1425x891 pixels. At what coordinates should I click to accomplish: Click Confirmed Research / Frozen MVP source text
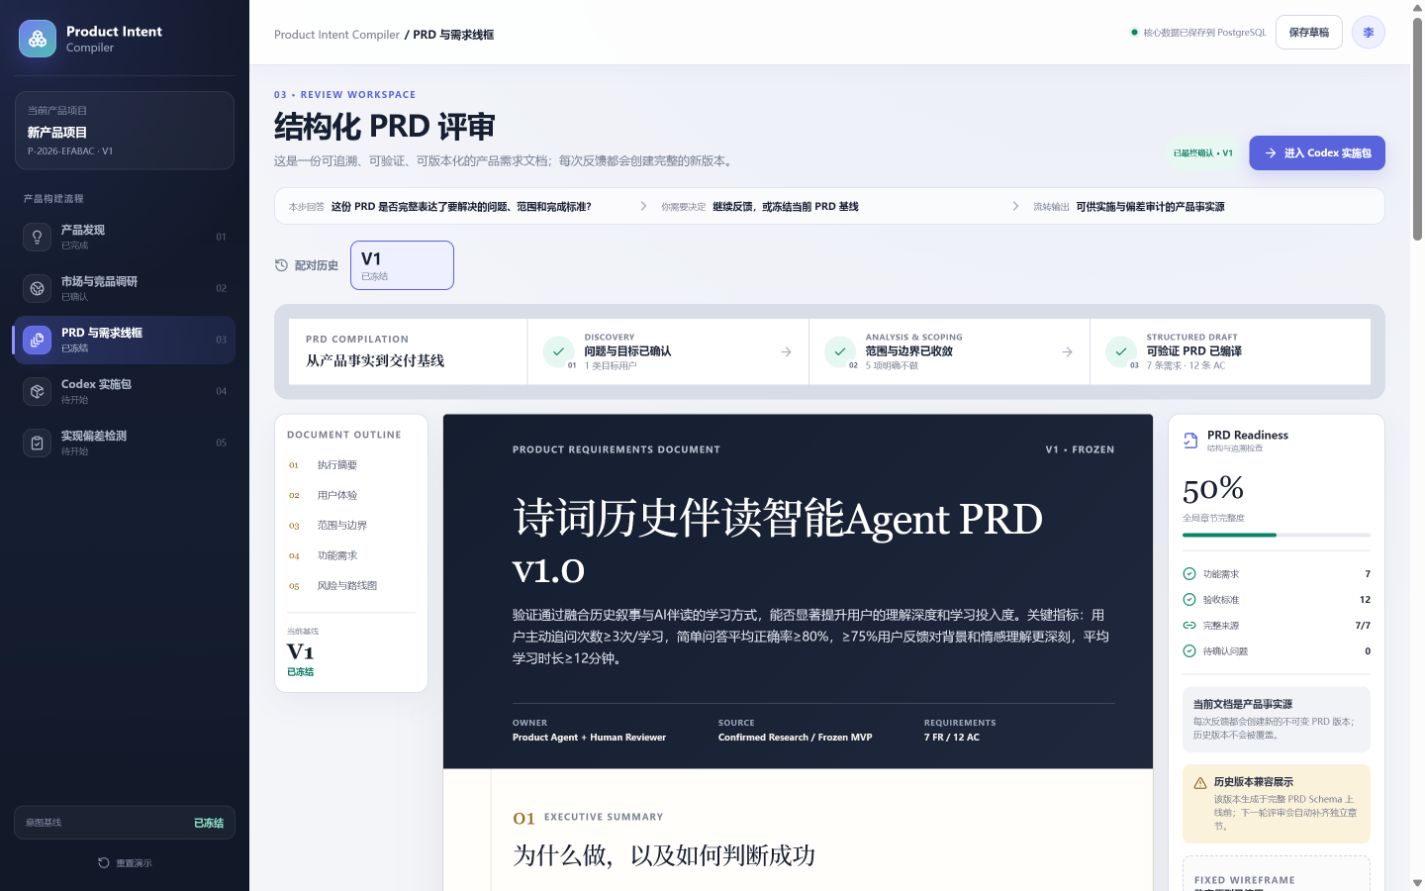[x=795, y=737]
